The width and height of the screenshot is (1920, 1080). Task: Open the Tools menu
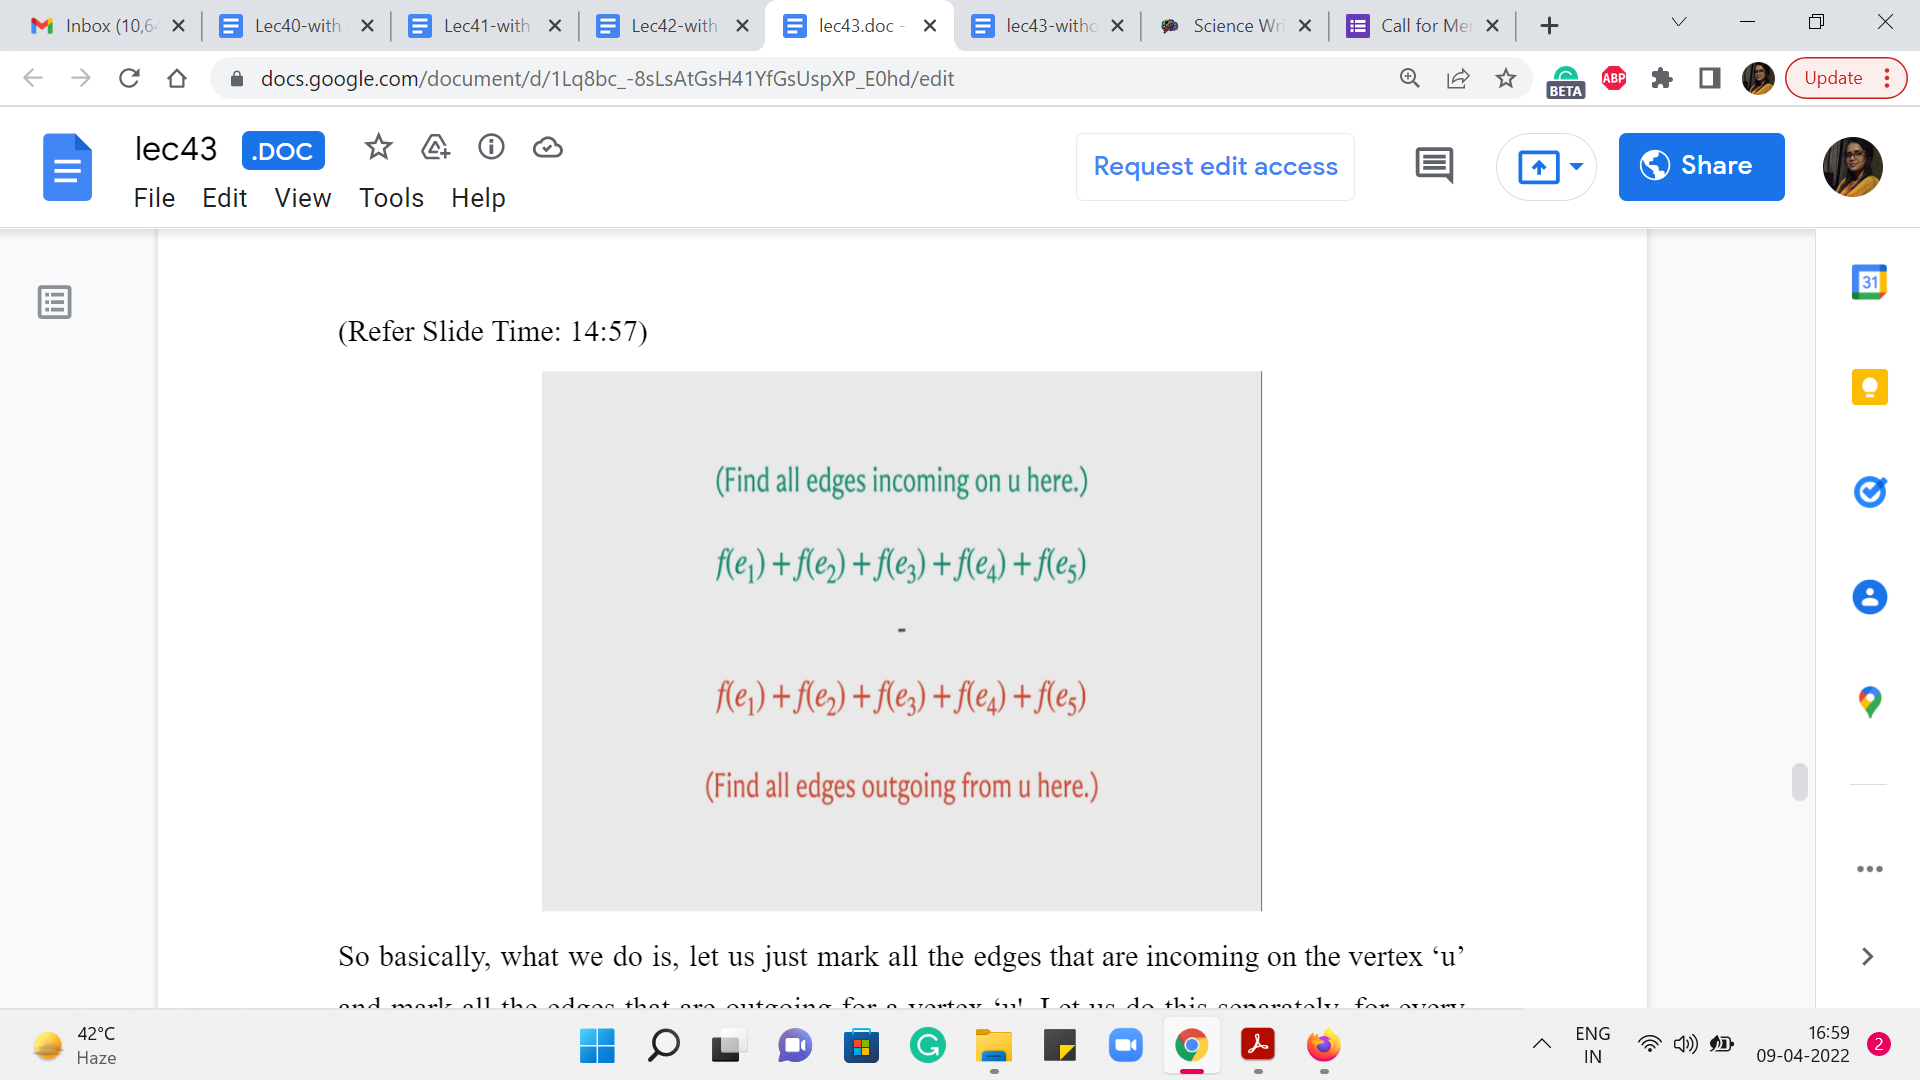391,198
